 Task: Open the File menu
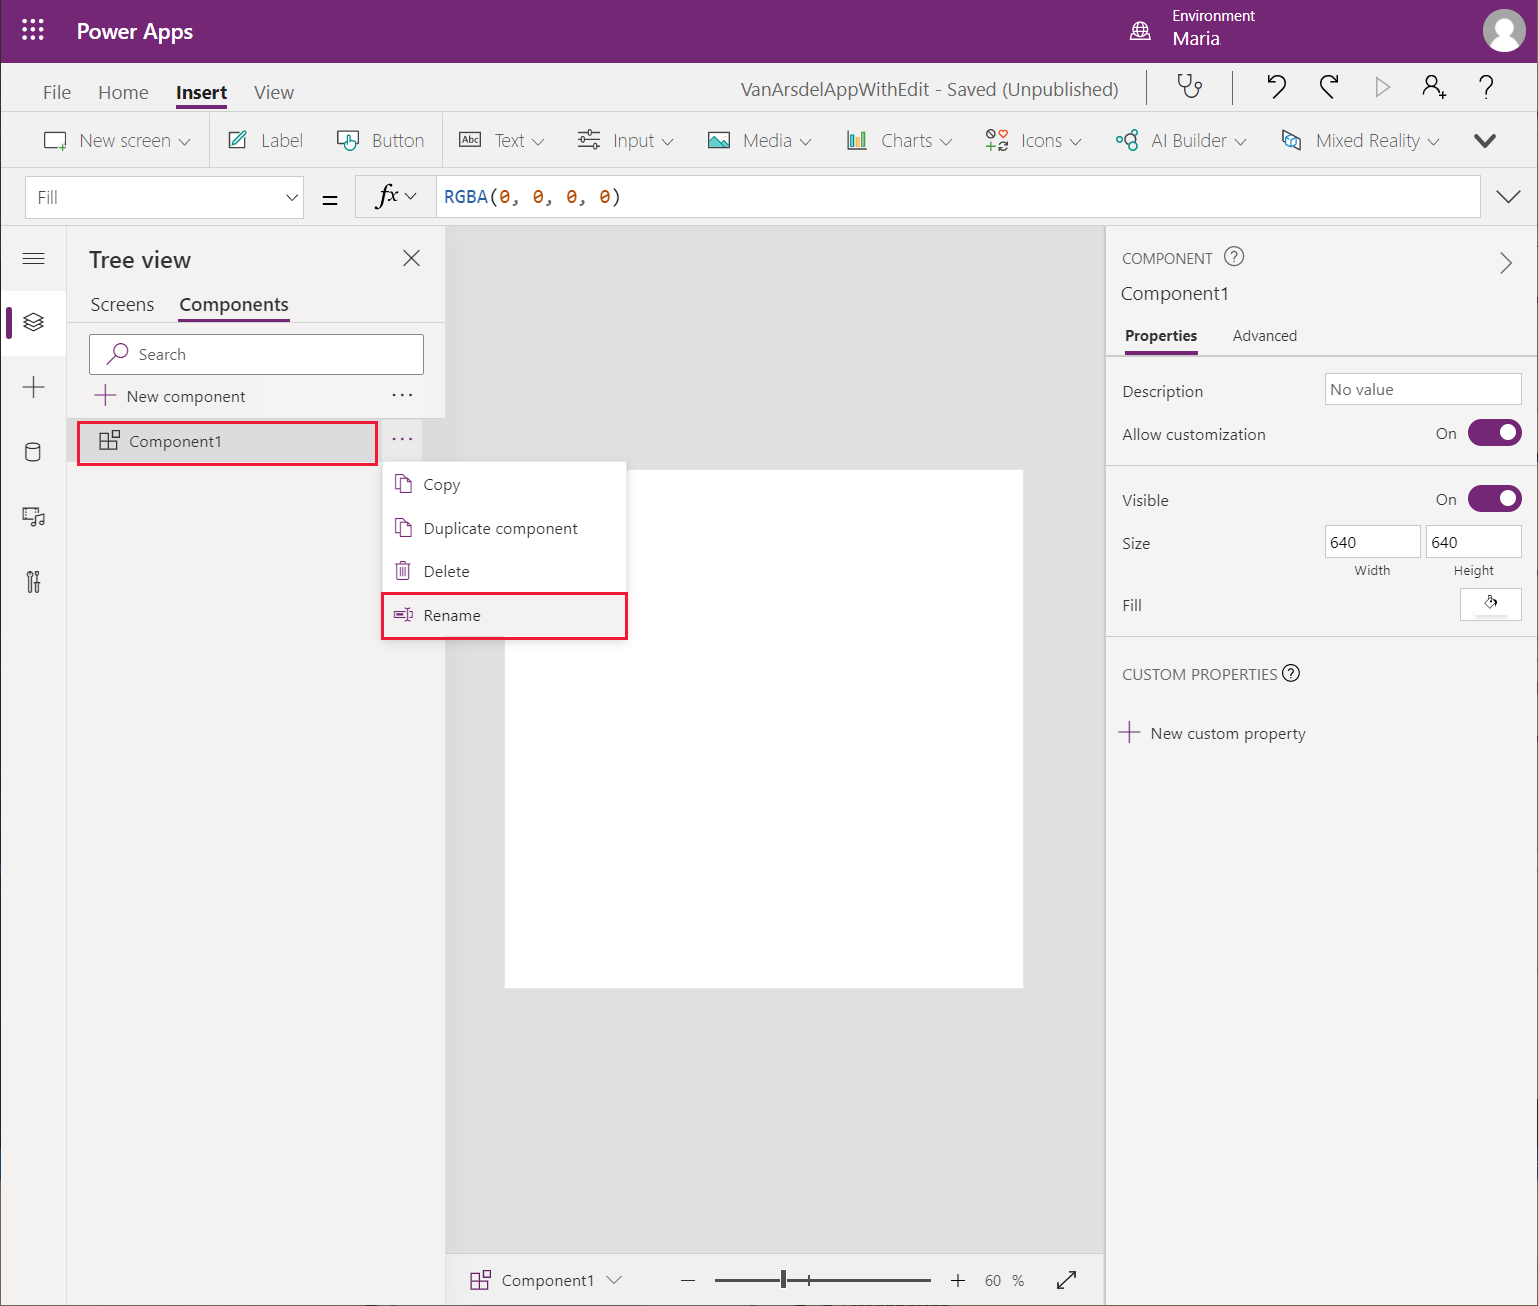[x=57, y=92]
